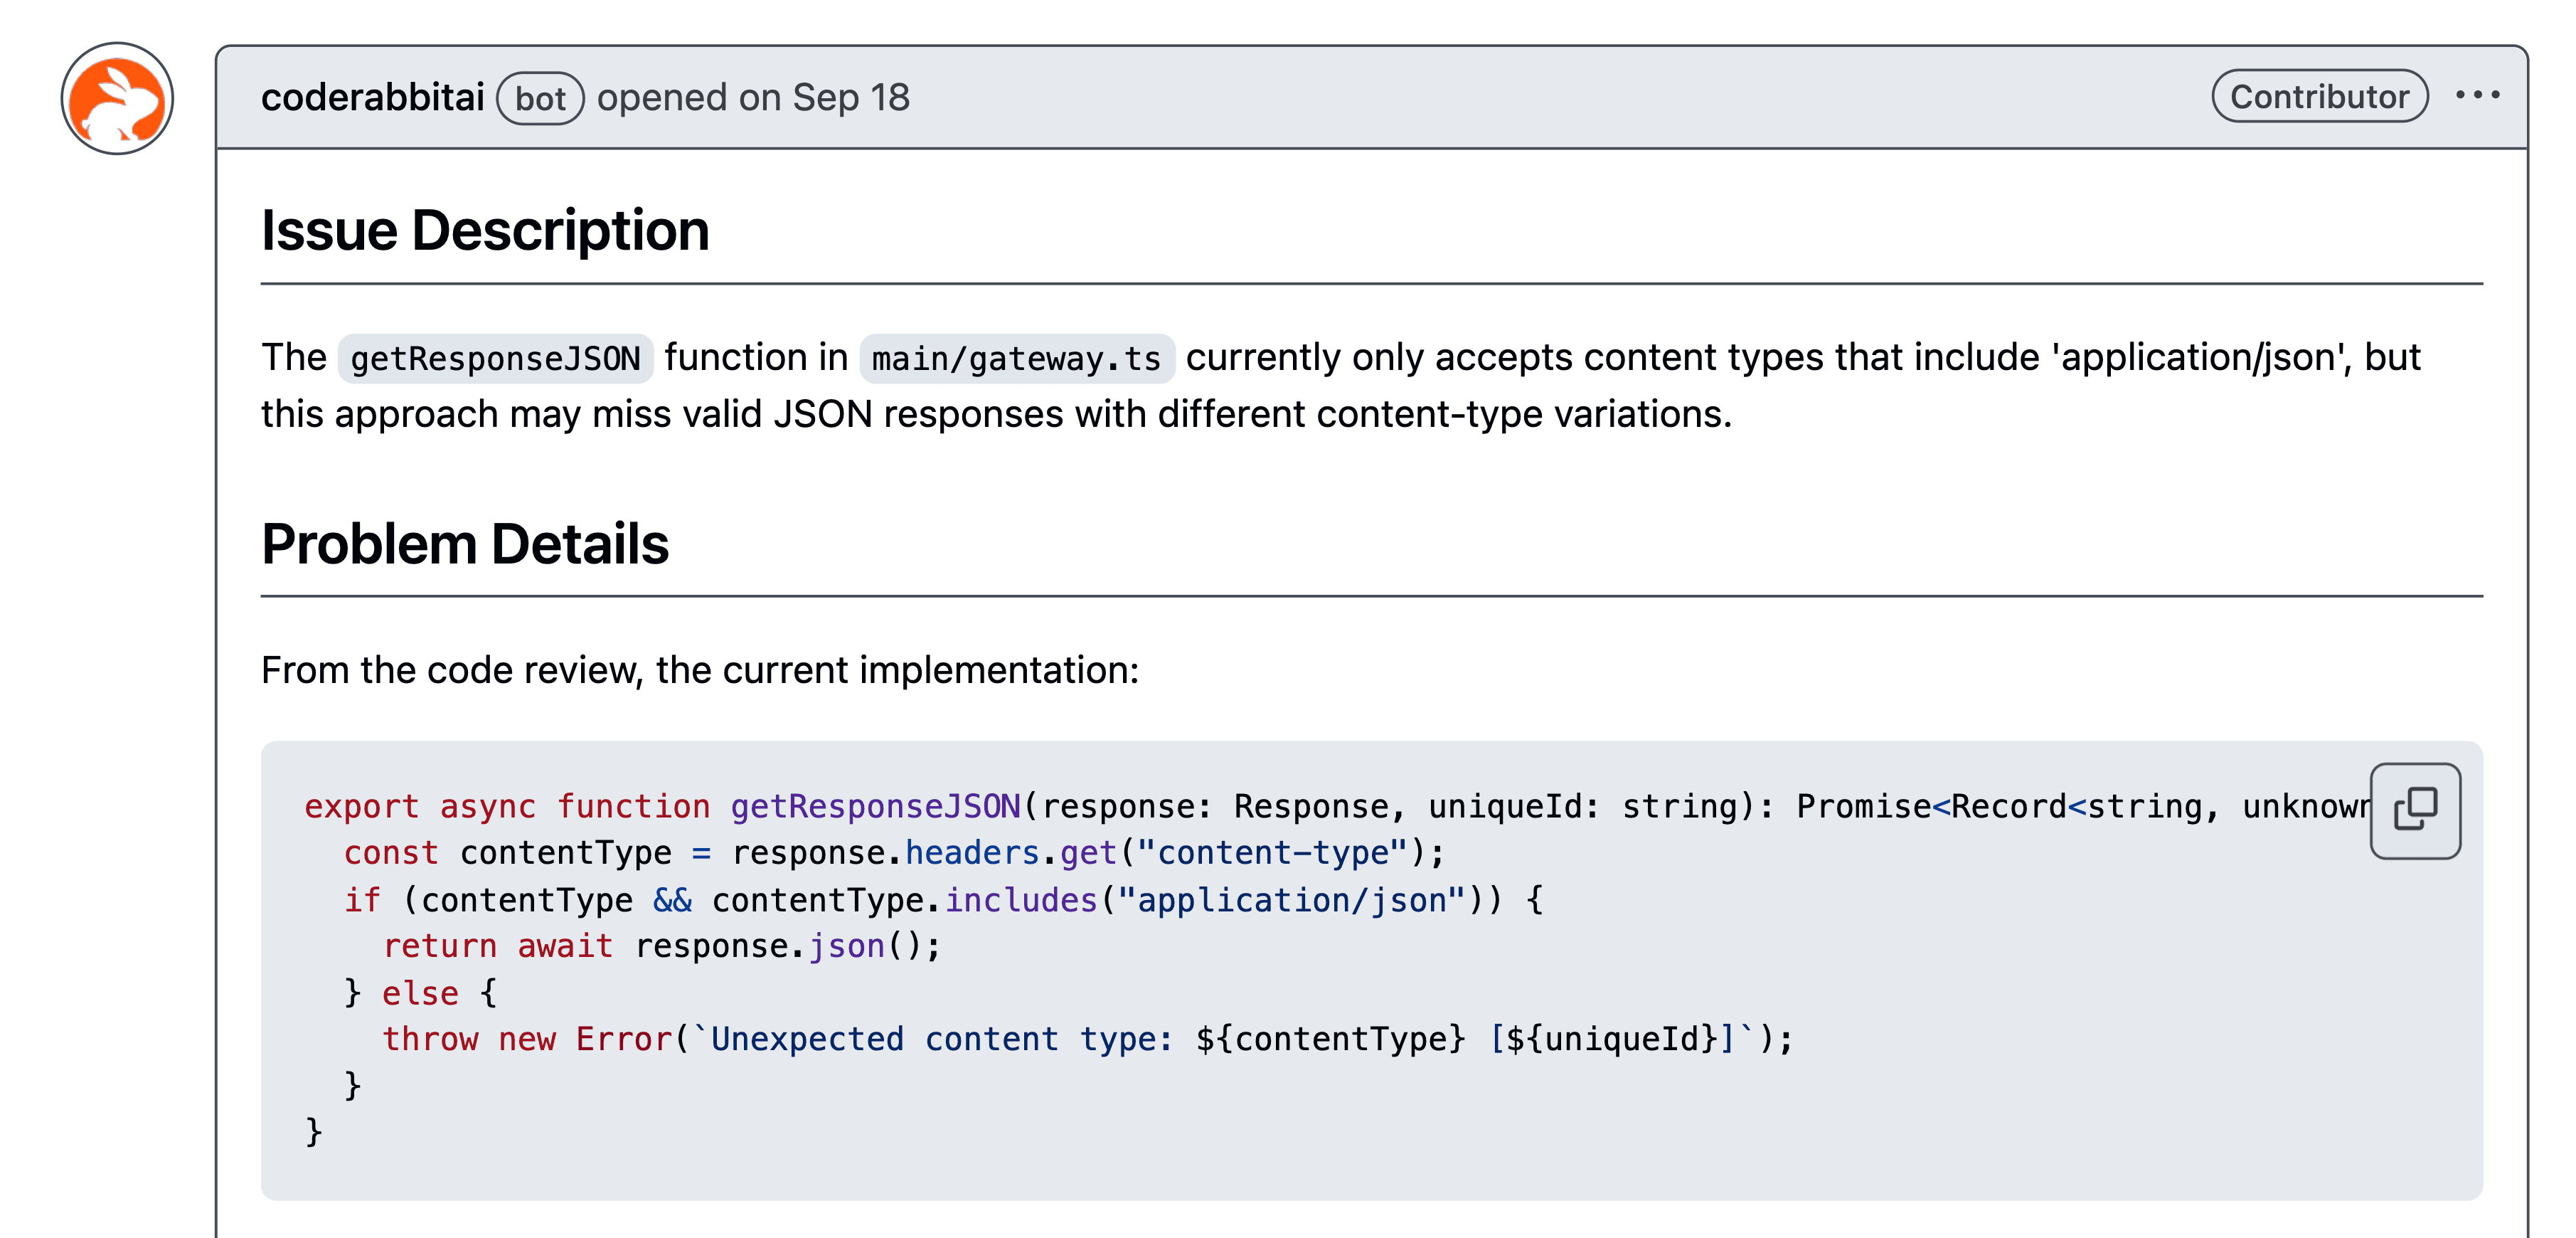The width and height of the screenshot is (2576, 1238).
Task: Open the three-dot comment options menu
Action: pos(2477,96)
